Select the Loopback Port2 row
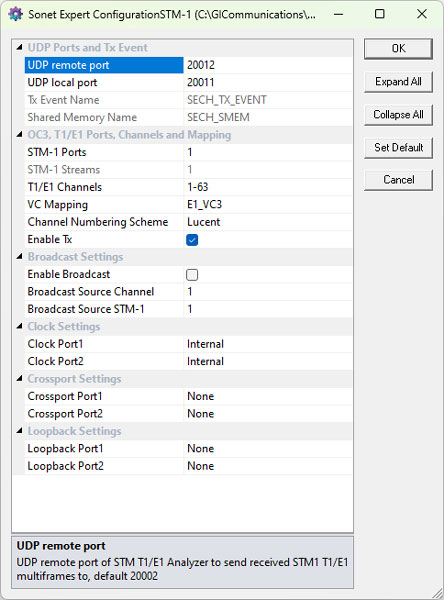444x600 pixels. pyautogui.click(x=188, y=466)
